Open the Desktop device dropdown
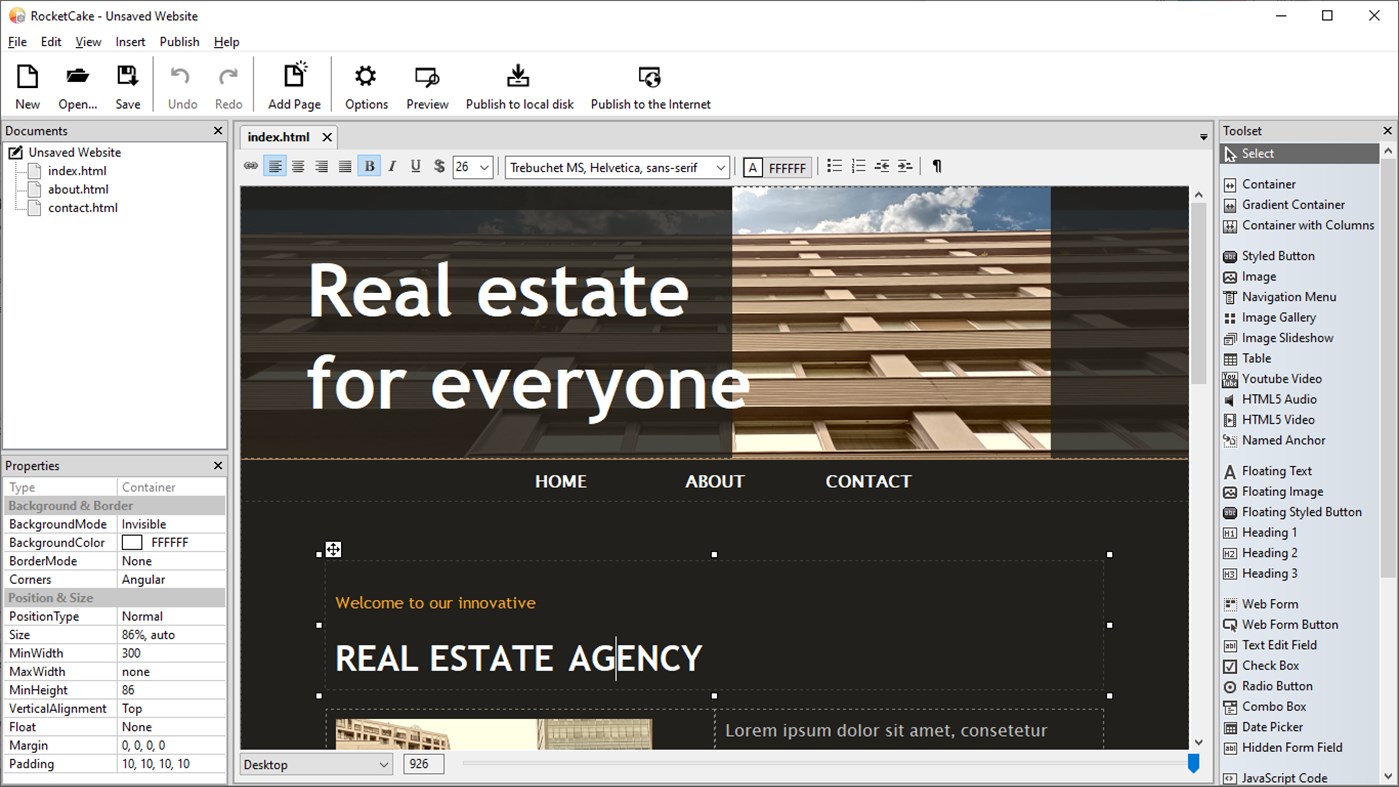Image resolution: width=1399 pixels, height=787 pixels. coord(315,763)
